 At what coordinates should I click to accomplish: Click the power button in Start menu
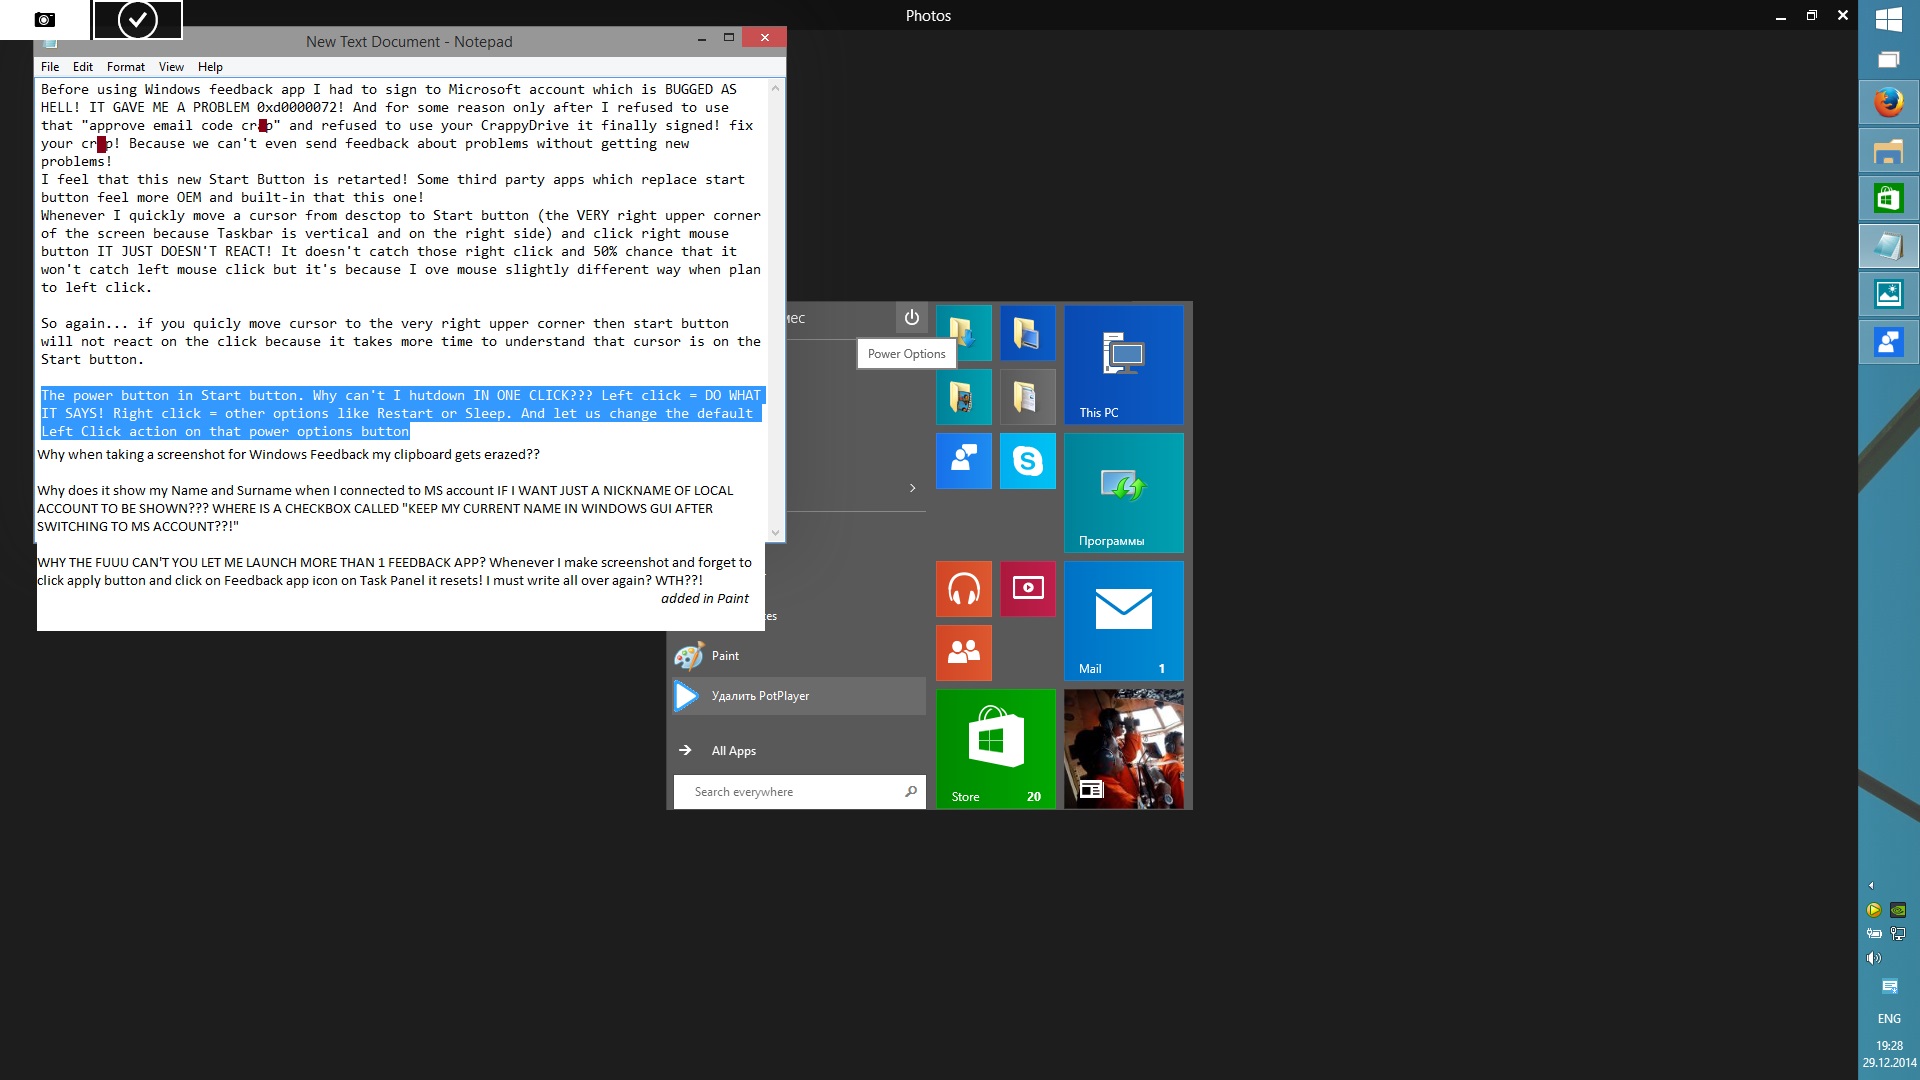pos(911,318)
